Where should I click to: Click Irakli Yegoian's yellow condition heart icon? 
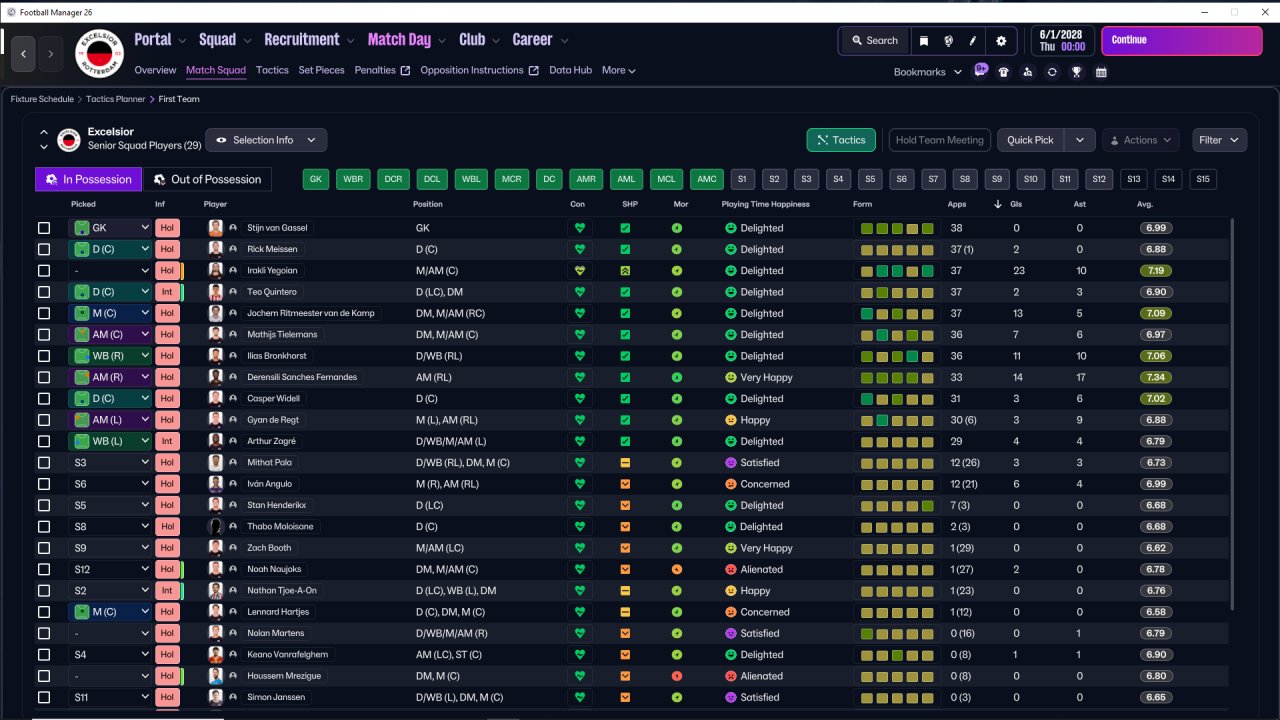(x=578, y=271)
